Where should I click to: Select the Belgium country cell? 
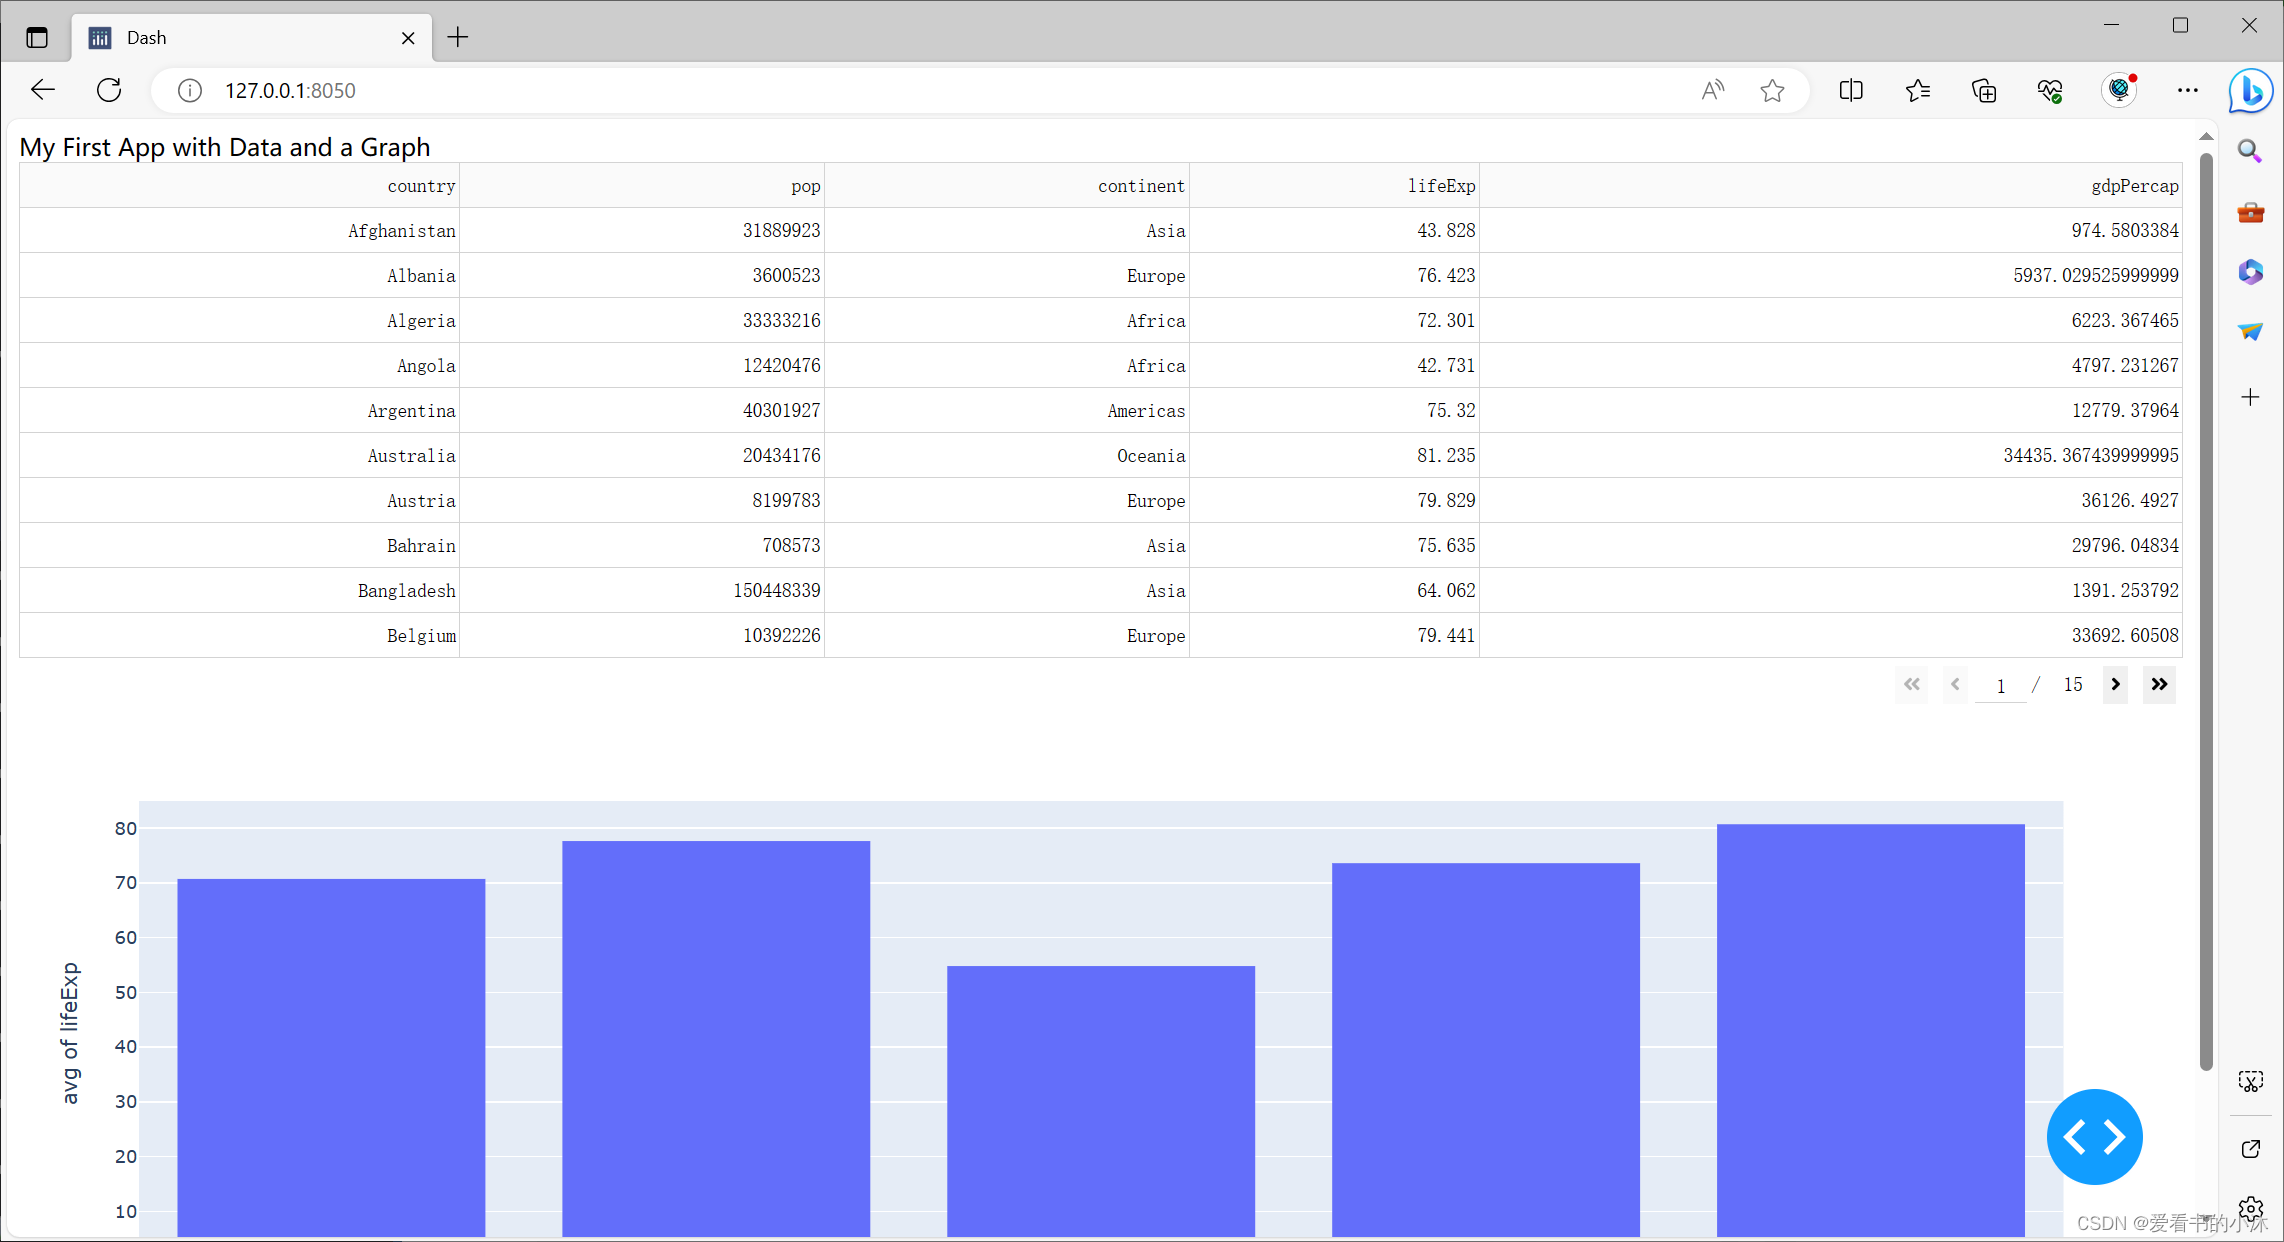239,636
